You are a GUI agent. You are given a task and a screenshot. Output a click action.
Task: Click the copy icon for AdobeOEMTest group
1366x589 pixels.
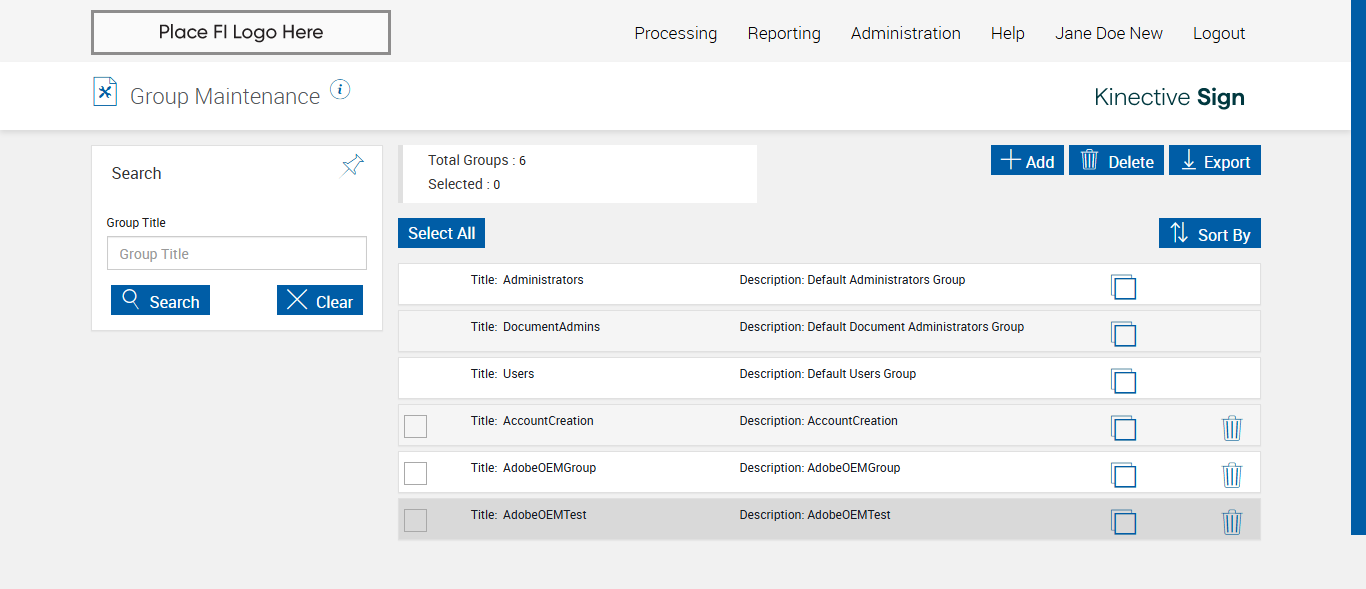[x=1124, y=522]
